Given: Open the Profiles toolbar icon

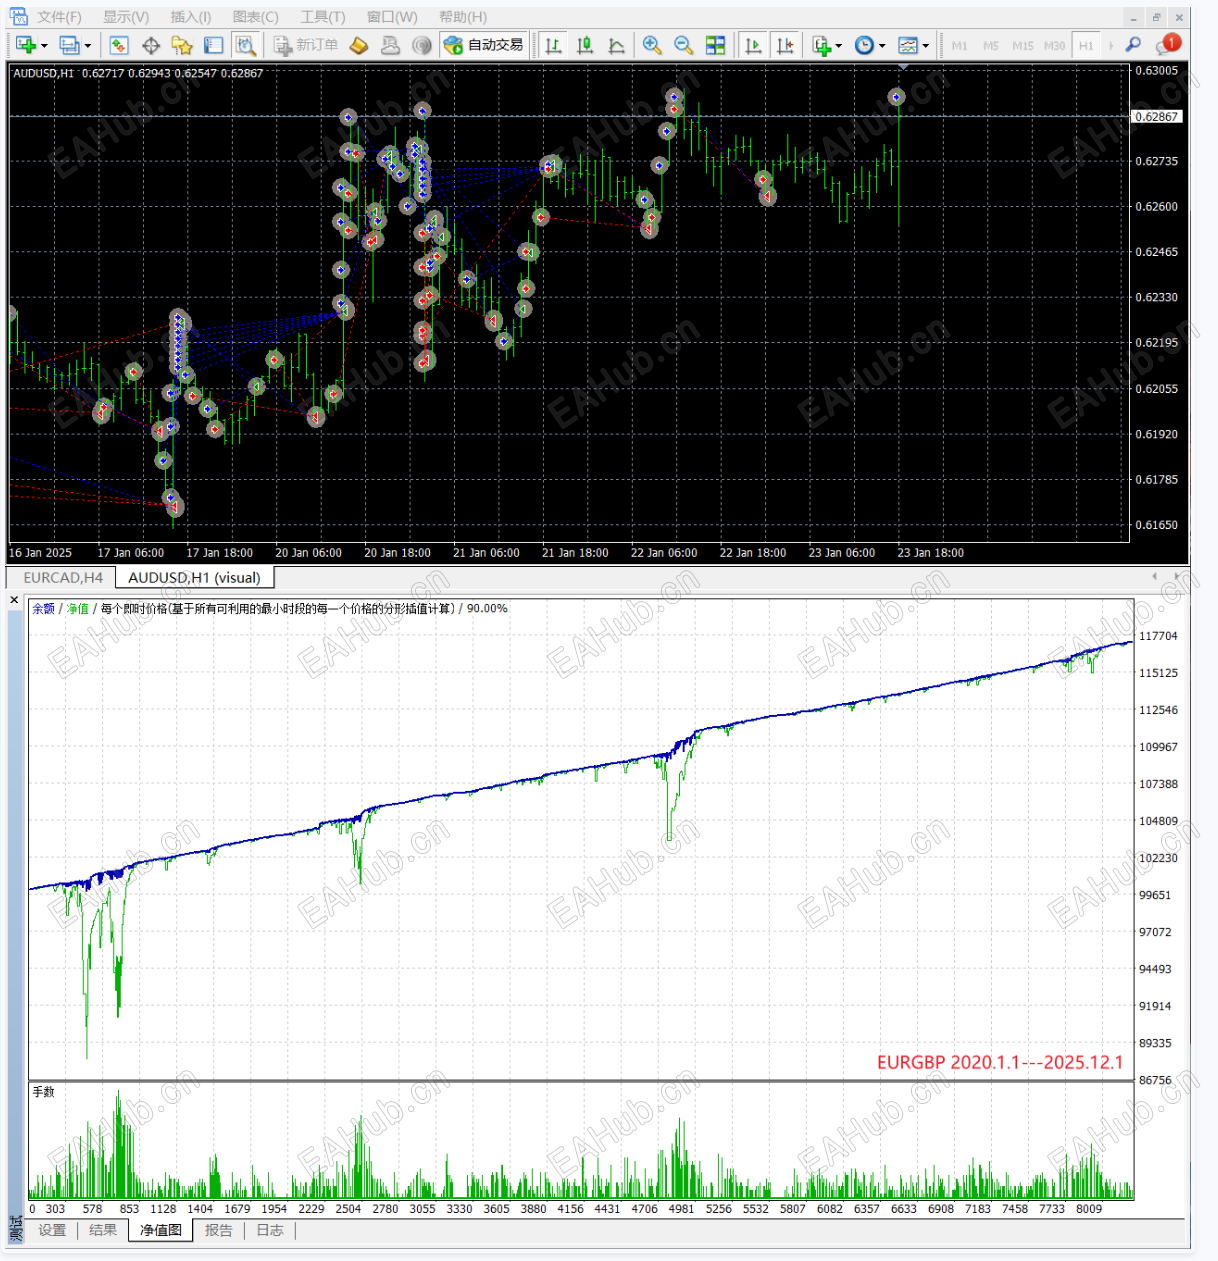Looking at the screenshot, I should pyautogui.click(x=68, y=45).
